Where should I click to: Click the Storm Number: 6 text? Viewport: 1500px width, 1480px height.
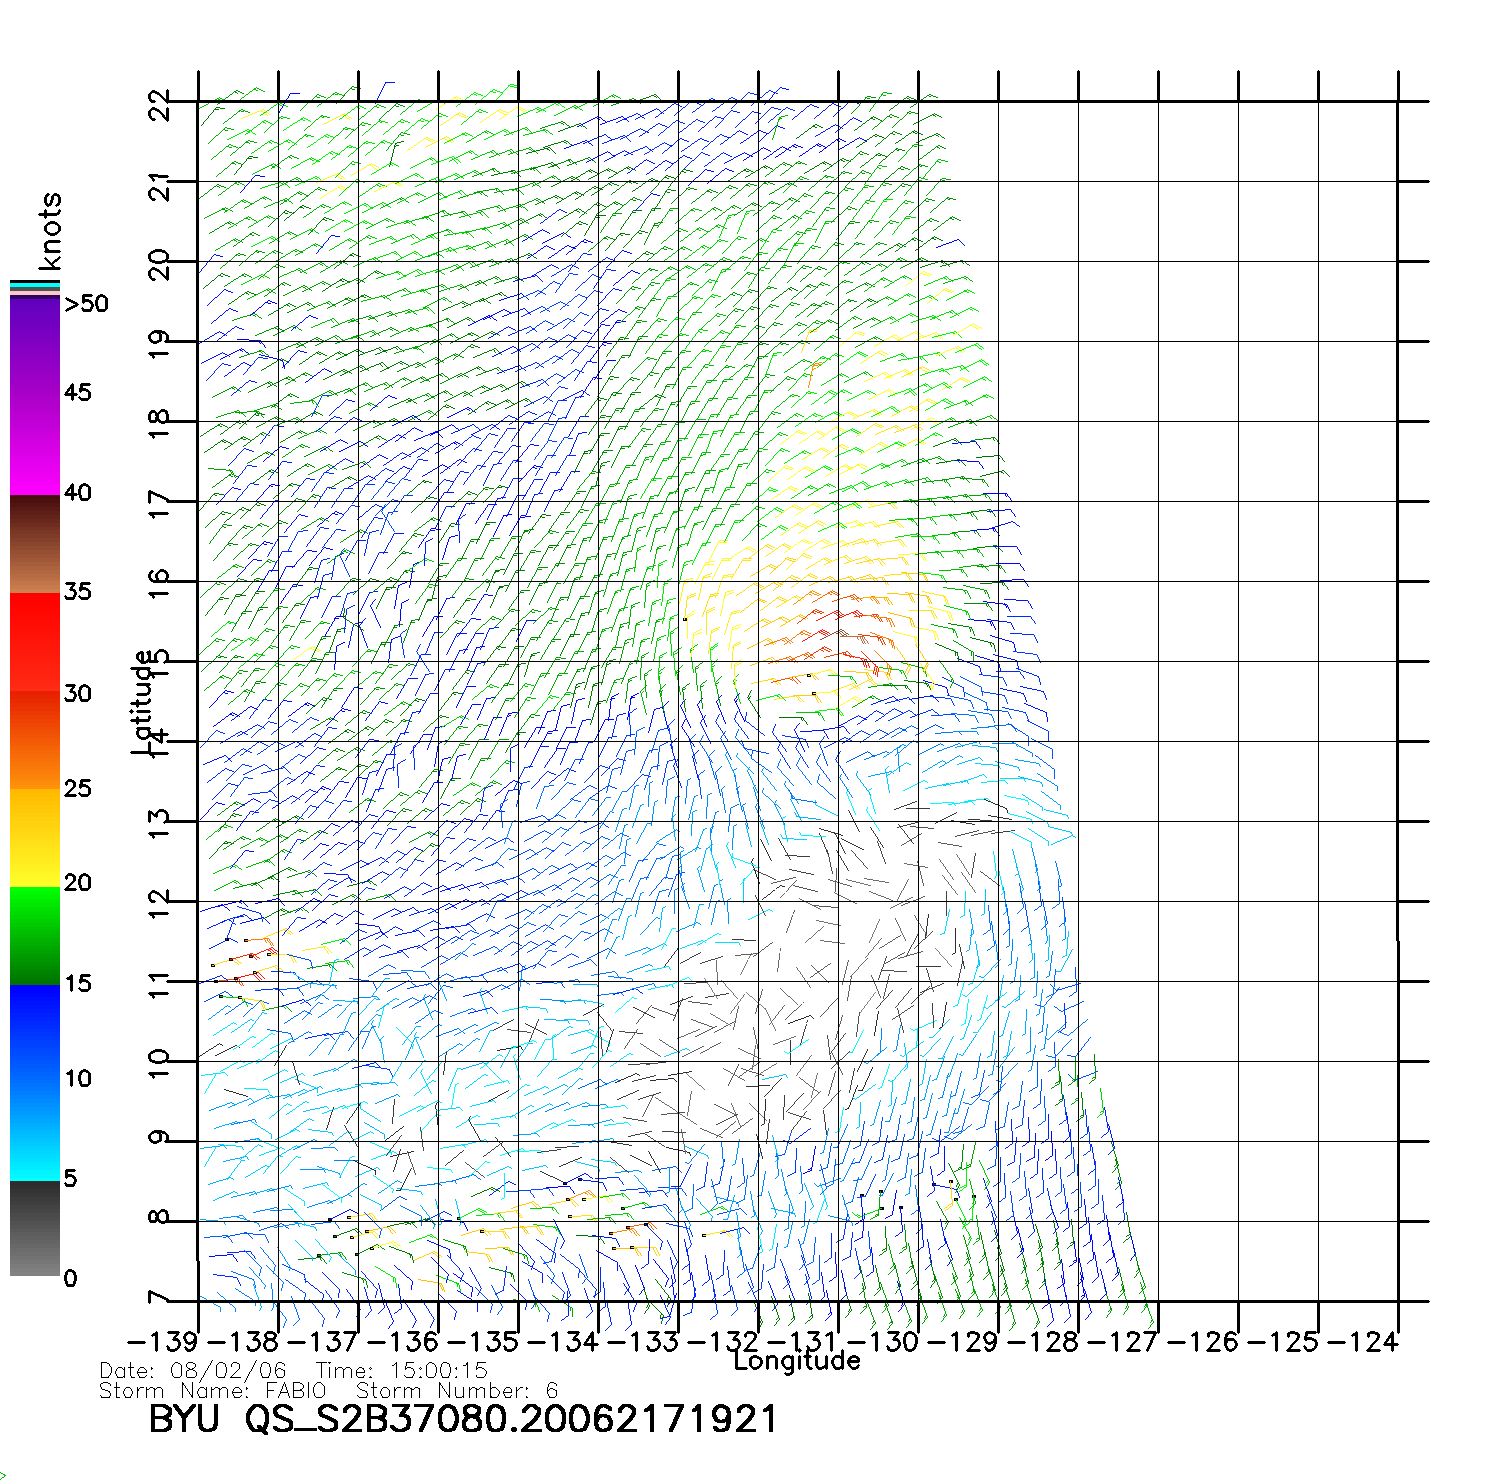point(457,1391)
